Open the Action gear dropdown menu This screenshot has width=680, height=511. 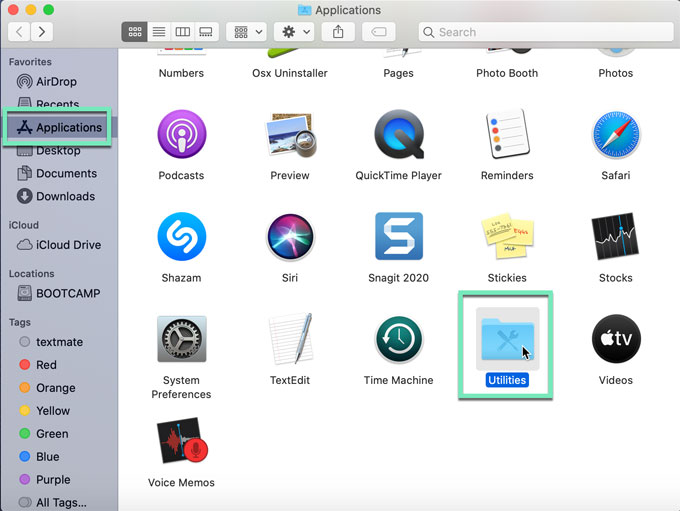coord(293,32)
